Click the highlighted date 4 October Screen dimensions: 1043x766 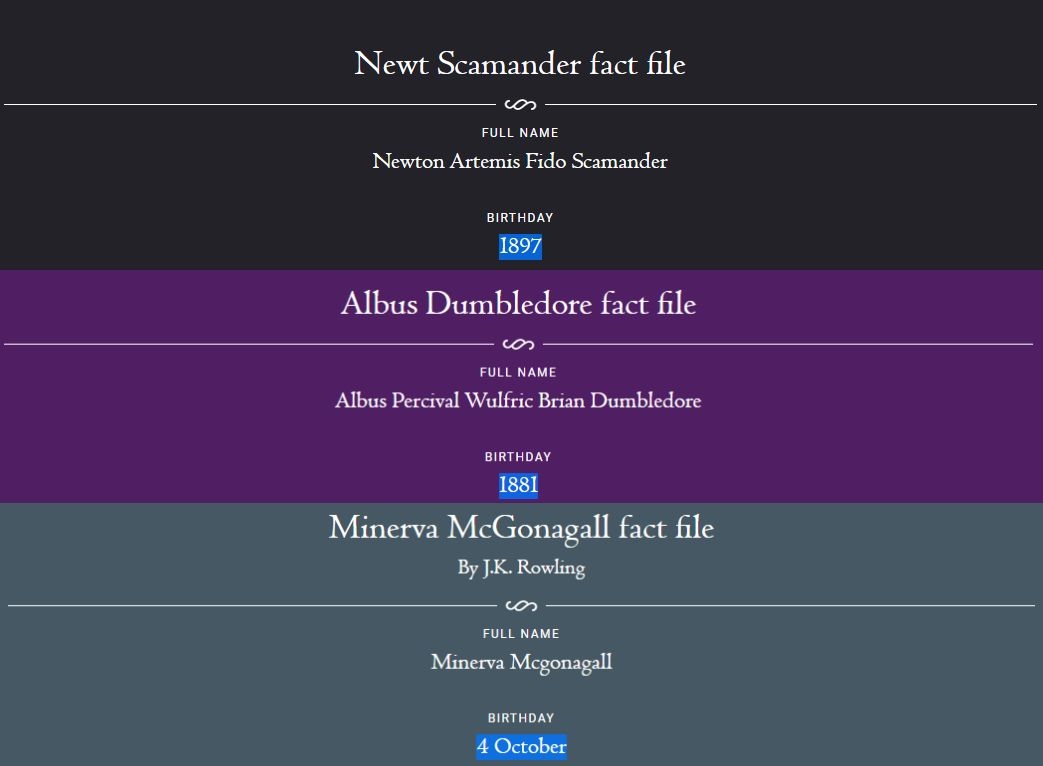pyautogui.click(x=521, y=747)
